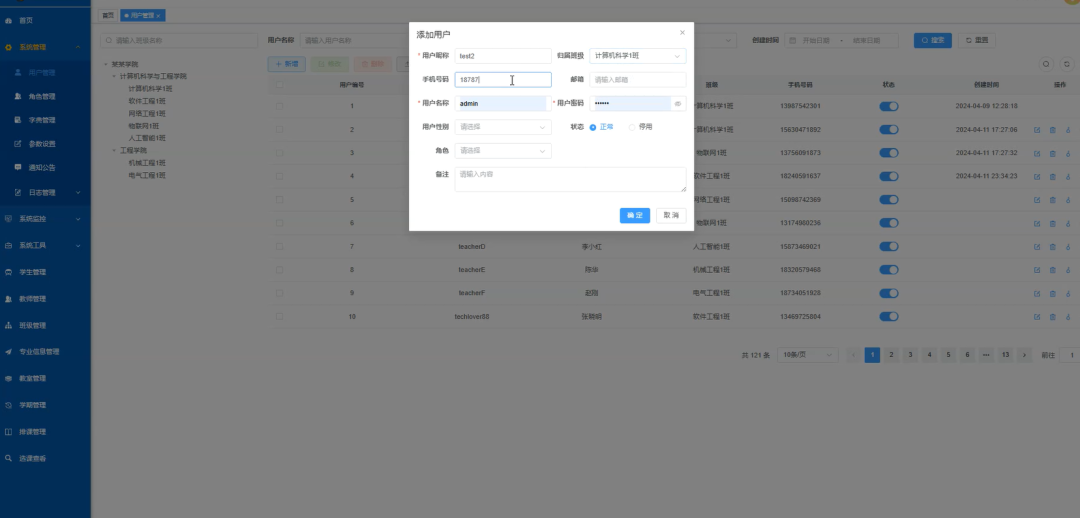Click edit icon for row with phone 15630471892

[x=1037, y=130]
